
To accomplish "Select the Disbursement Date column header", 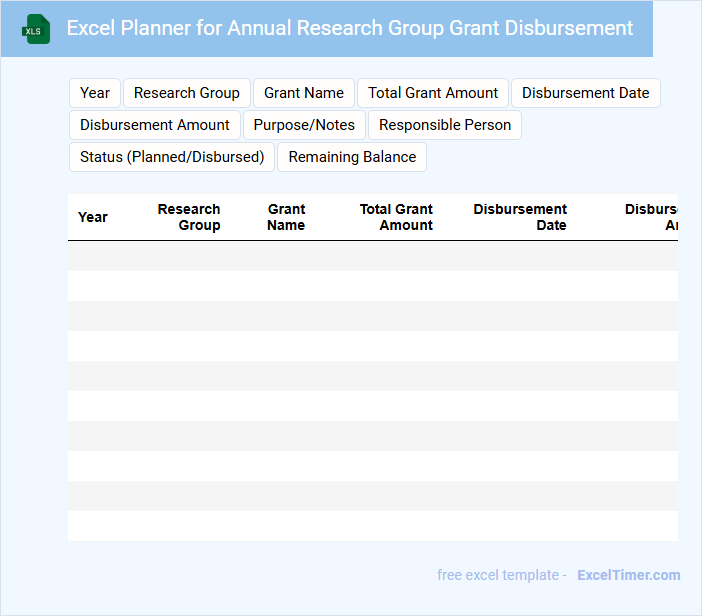I will (520, 217).
